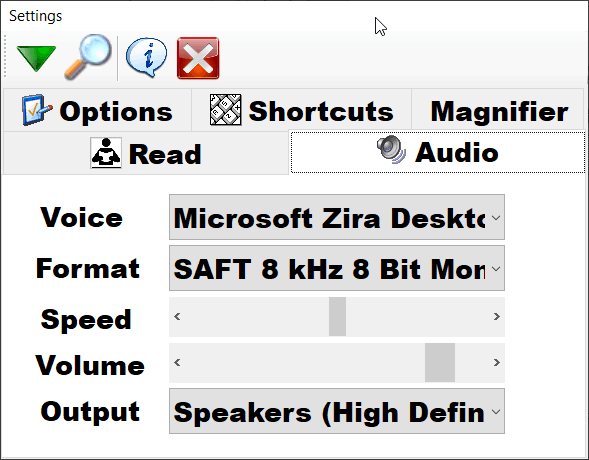The height and width of the screenshot is (460, 589).
Task: Select the Magnifier tab
Action: [498, 110]
